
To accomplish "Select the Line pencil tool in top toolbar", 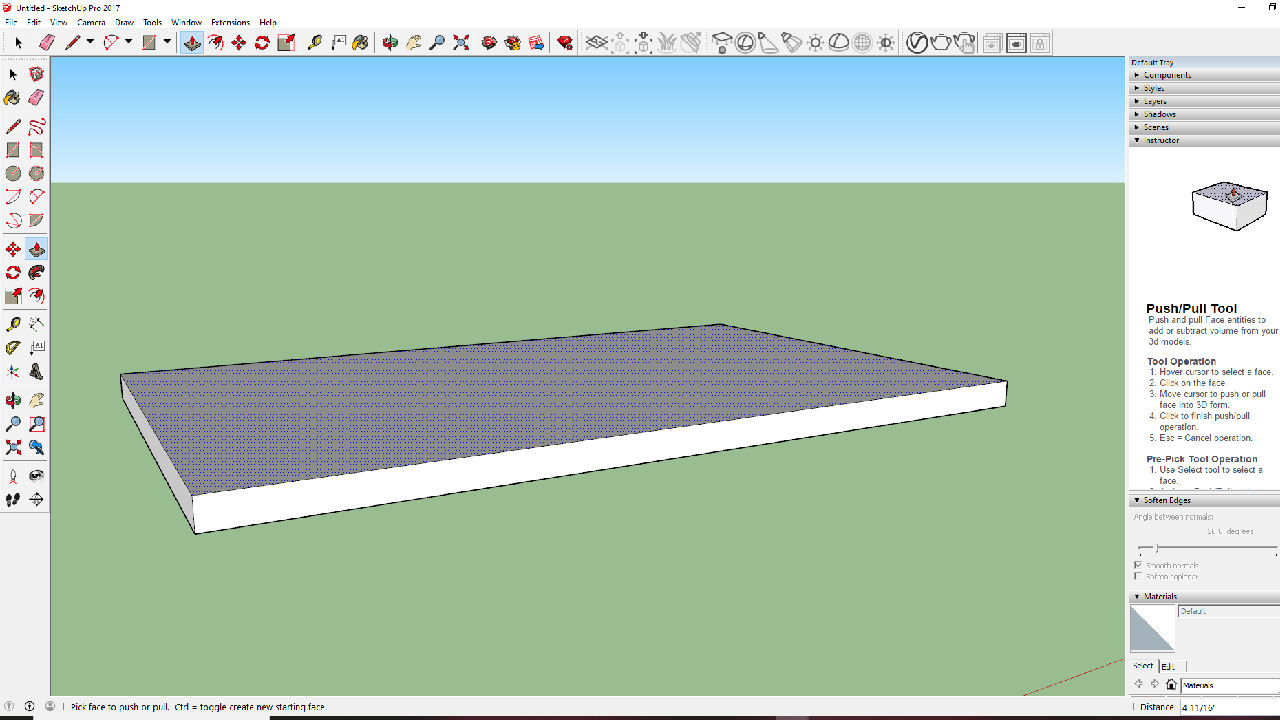I will [72, 43].
